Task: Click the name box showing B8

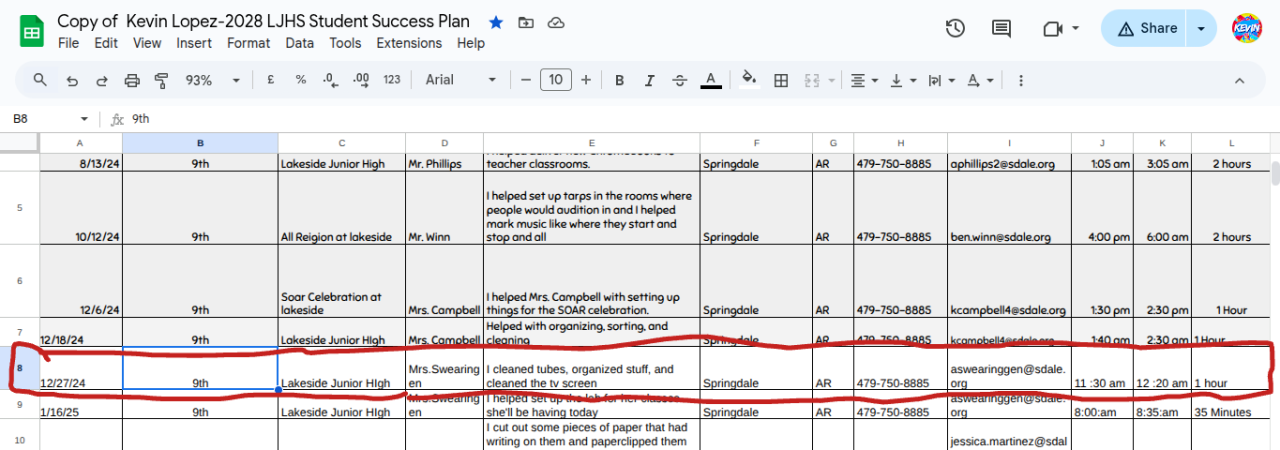Action: click(x=50, y=118)
